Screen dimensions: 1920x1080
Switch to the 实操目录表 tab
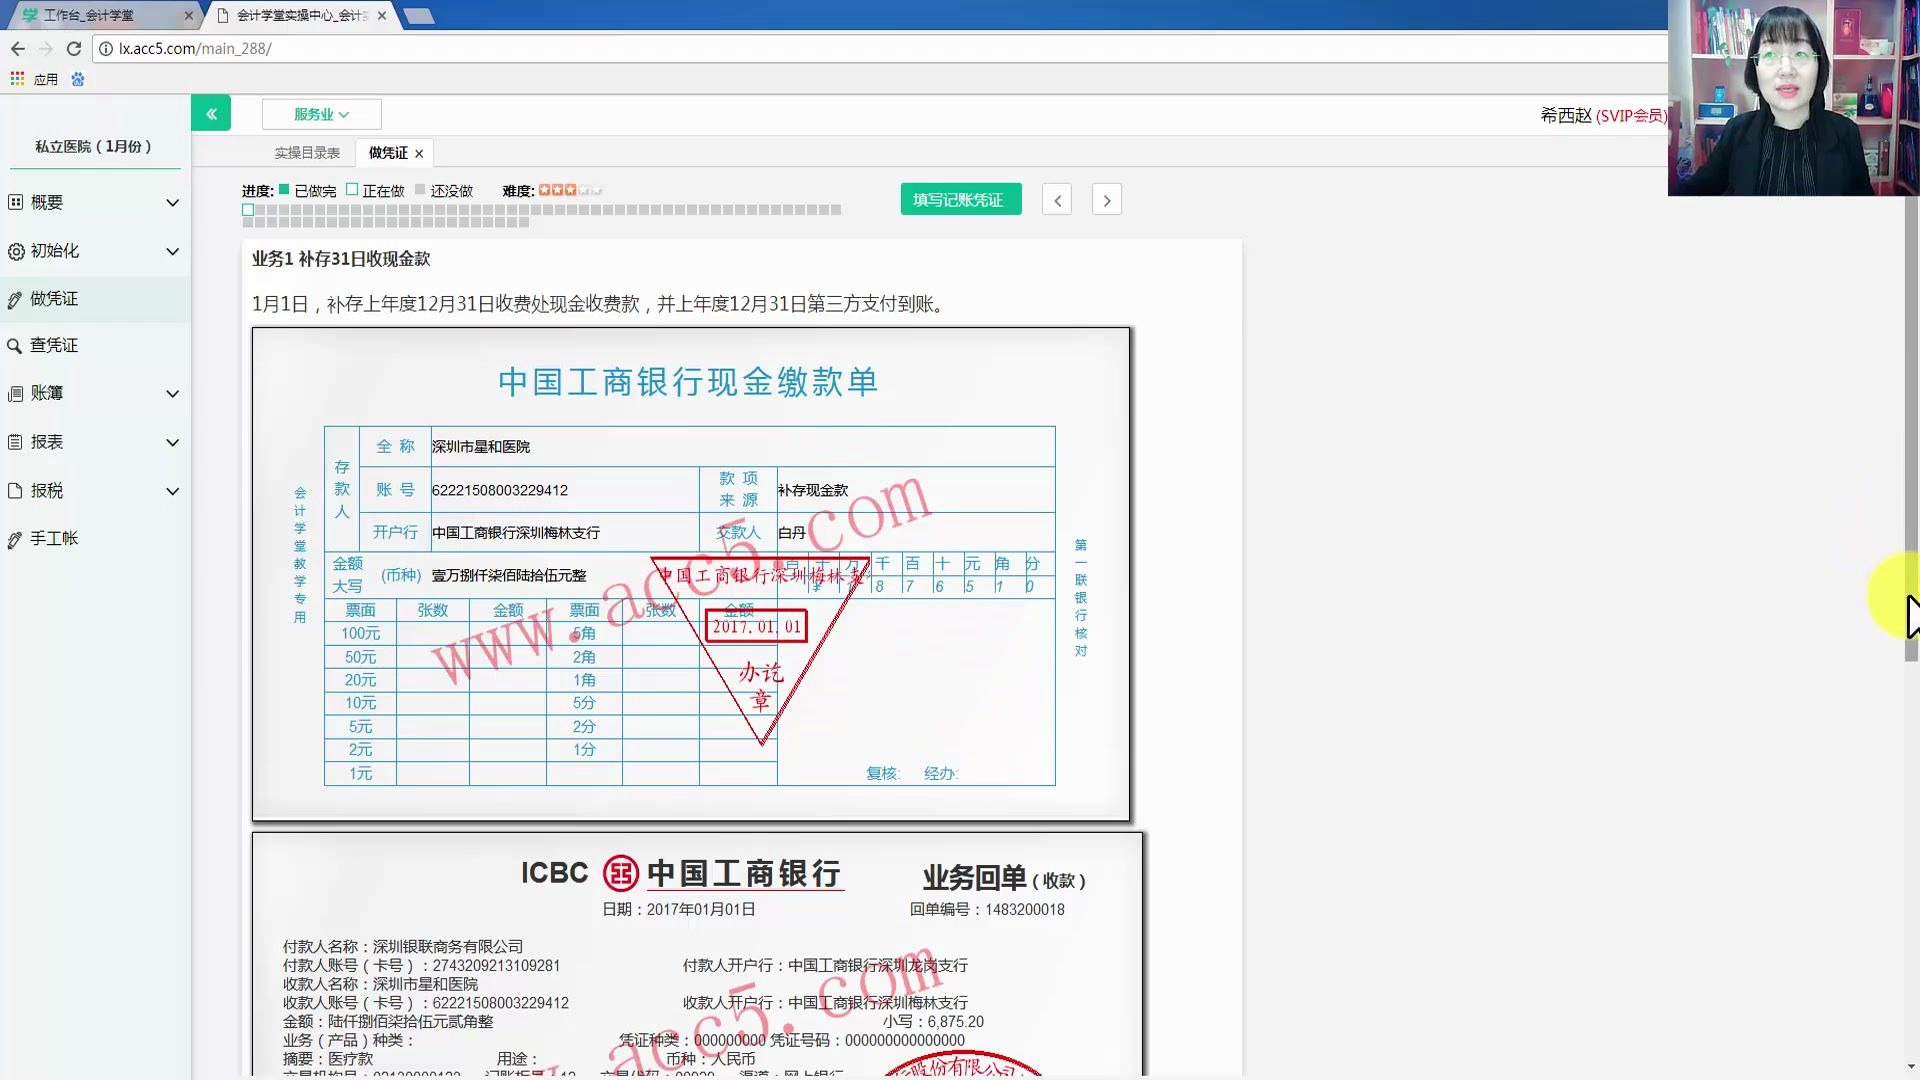[x=307, y=153]
